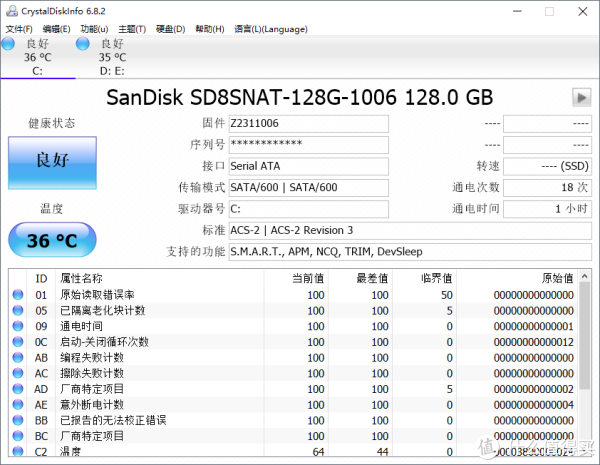The height and width of the screenshot is (465, 600).
Task: Click the CrystalDiskInfo title bar app icon
Action: click(x=12, y=11)
